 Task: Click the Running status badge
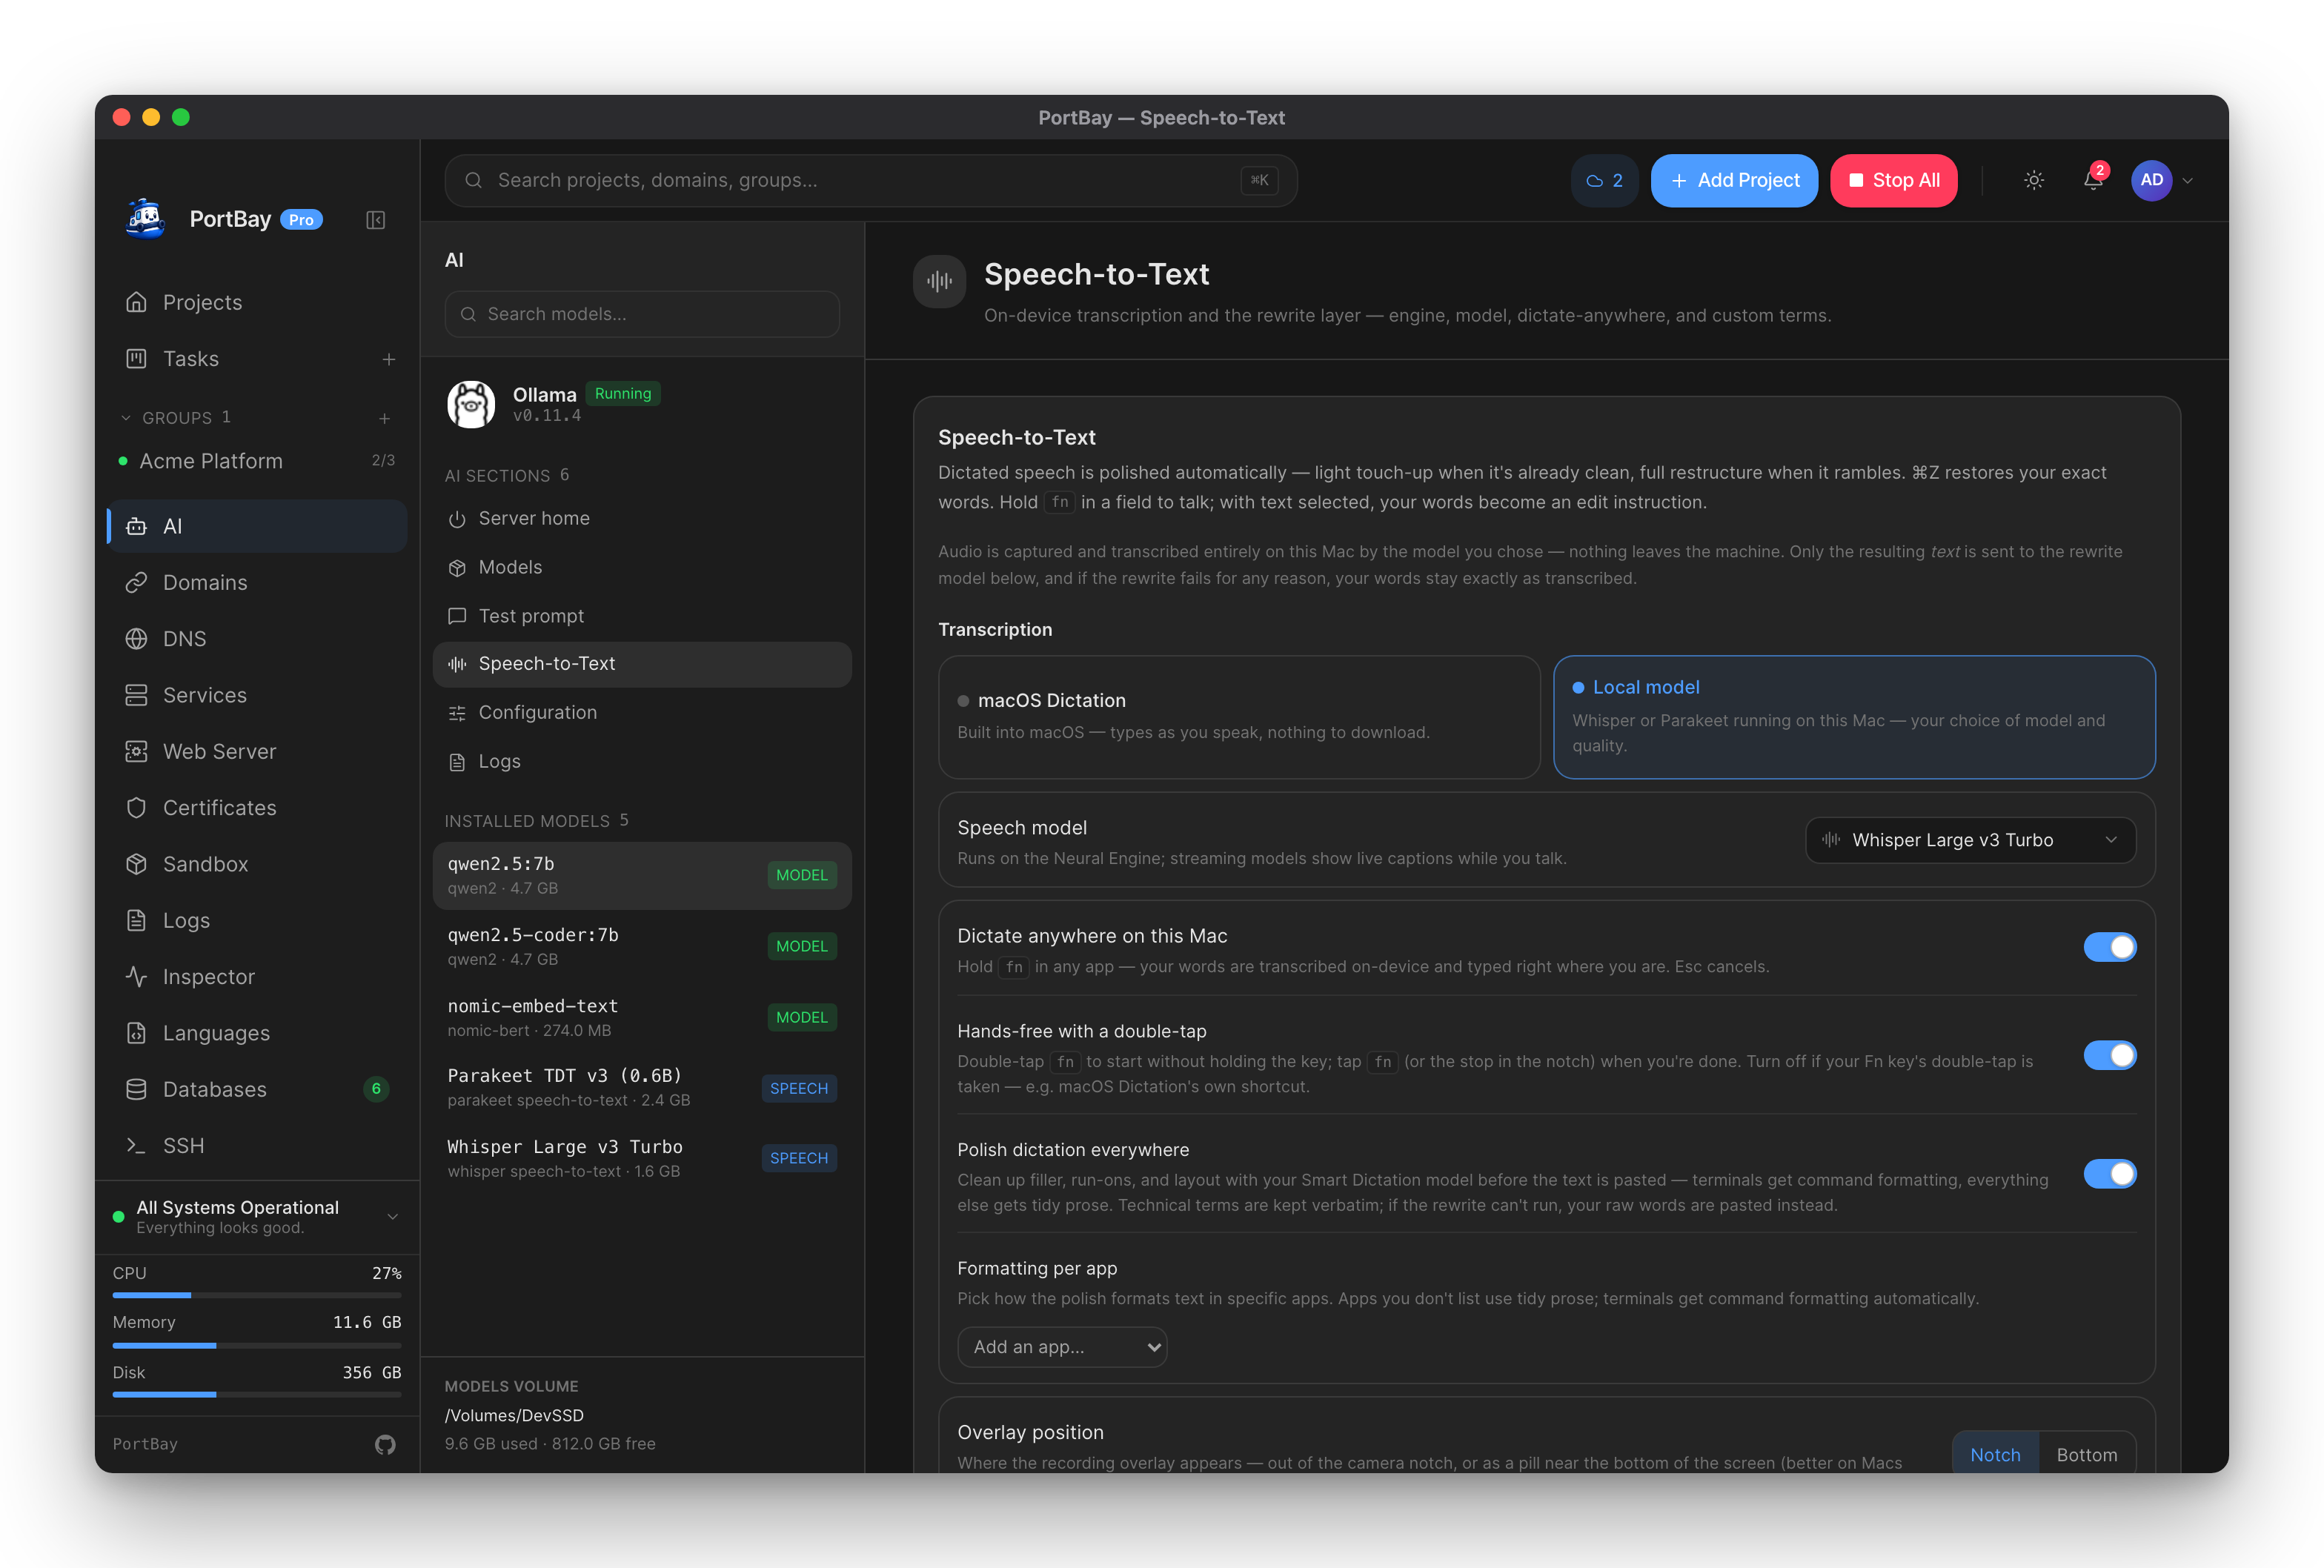coord(623,394)
